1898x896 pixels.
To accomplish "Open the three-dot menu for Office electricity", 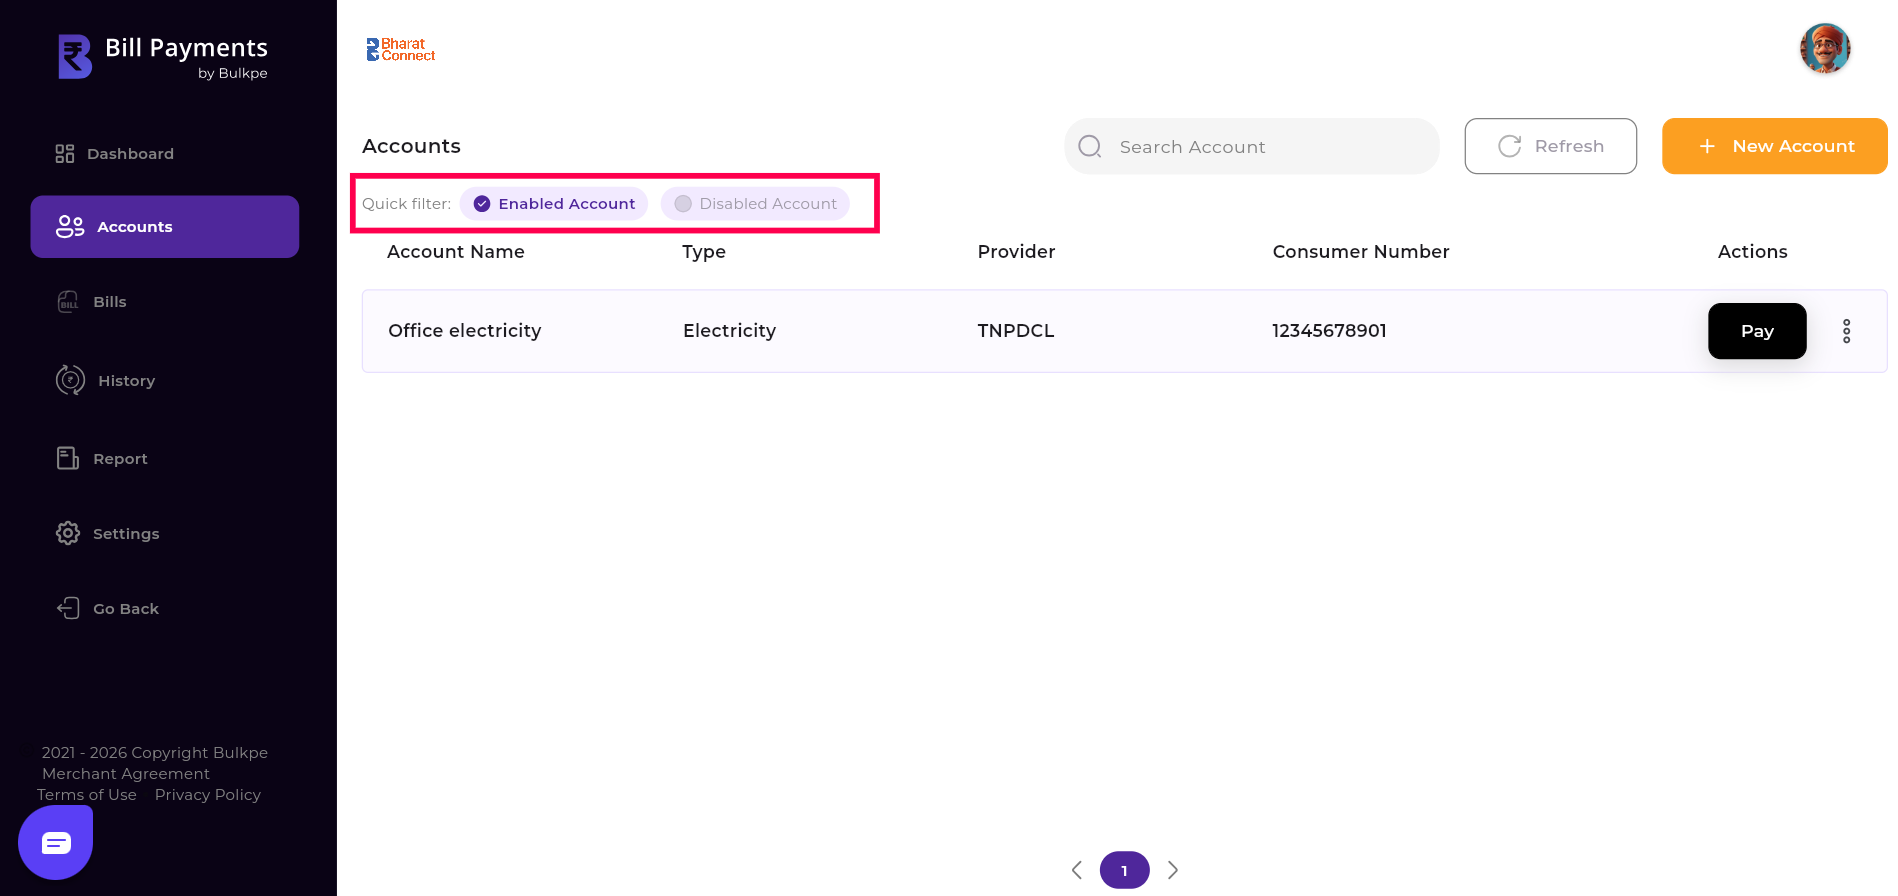I will [1846, 331].
